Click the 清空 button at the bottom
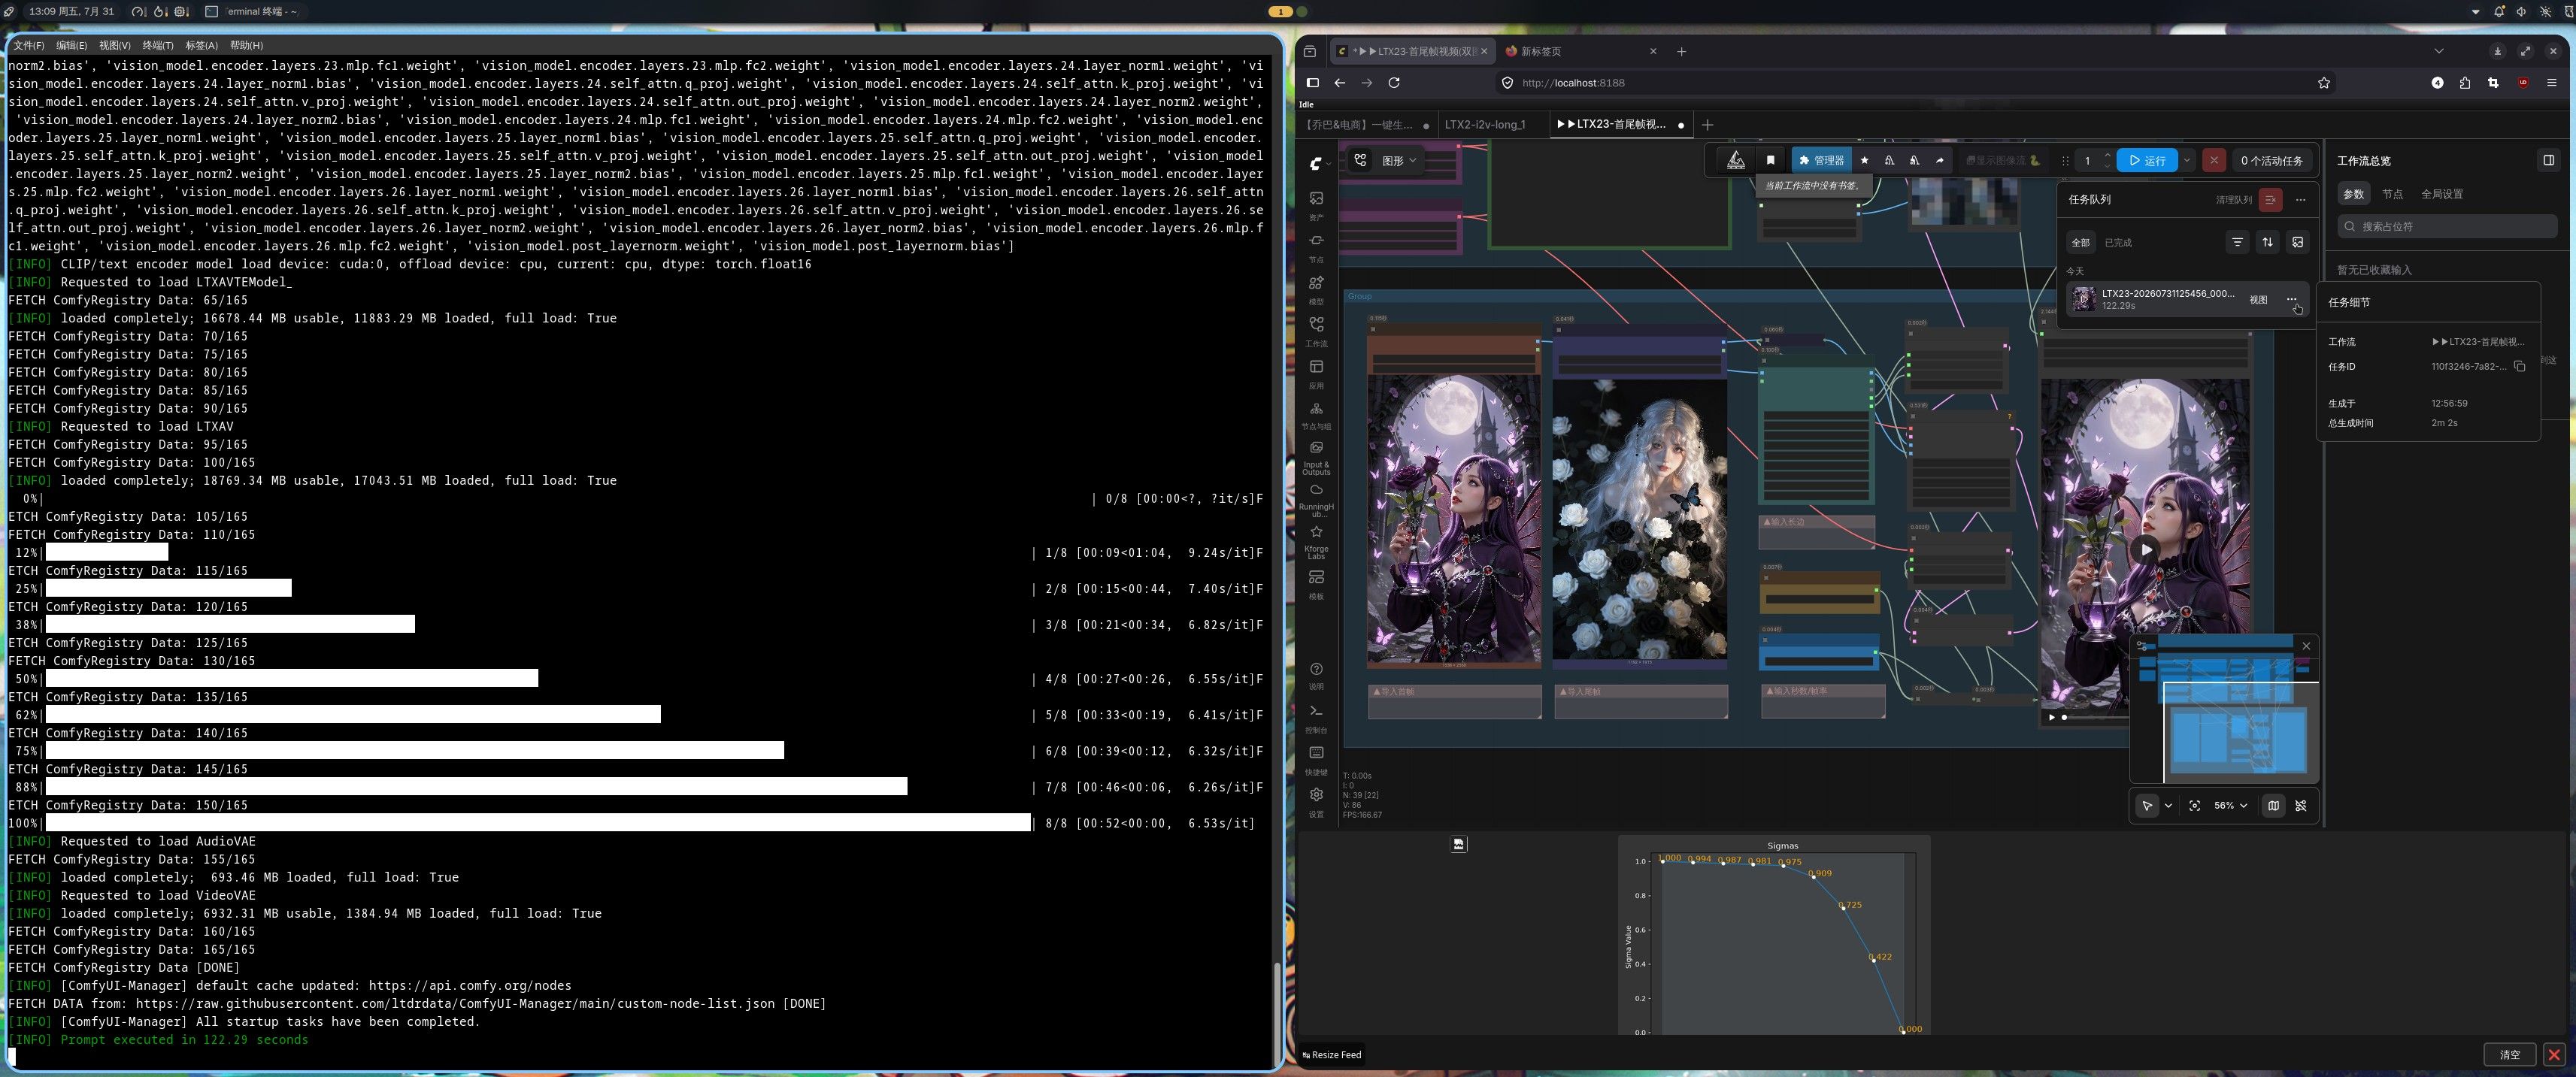This screenshot has height=1077, width=2576. pos(2509,1054)
